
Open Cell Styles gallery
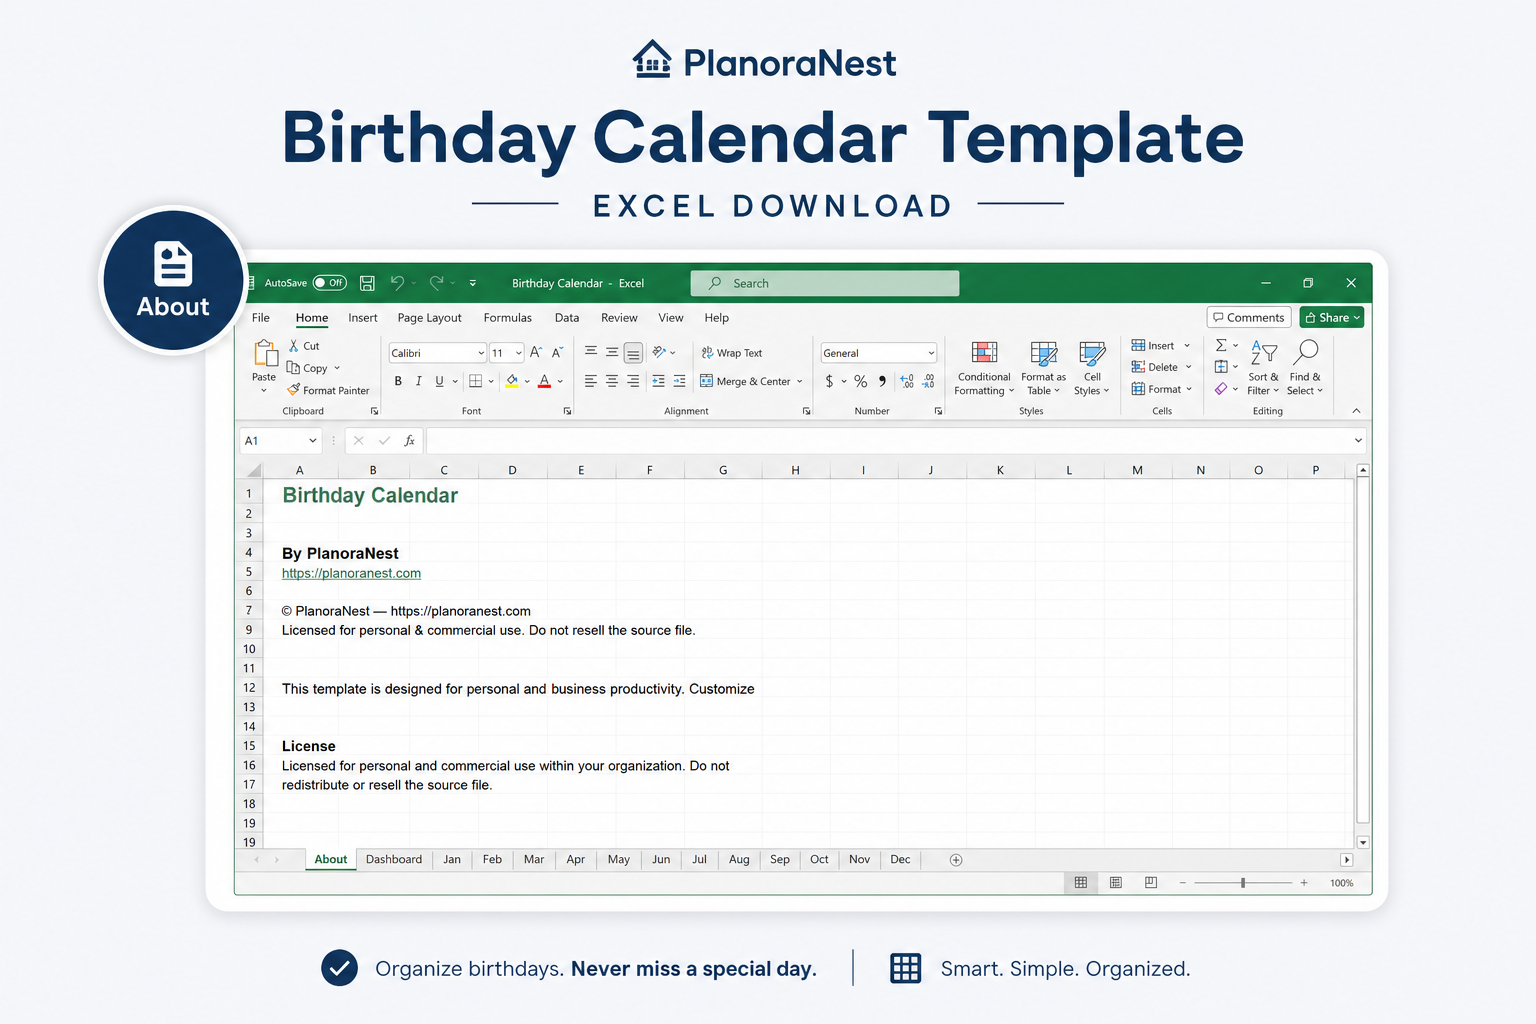(1092, 368)
